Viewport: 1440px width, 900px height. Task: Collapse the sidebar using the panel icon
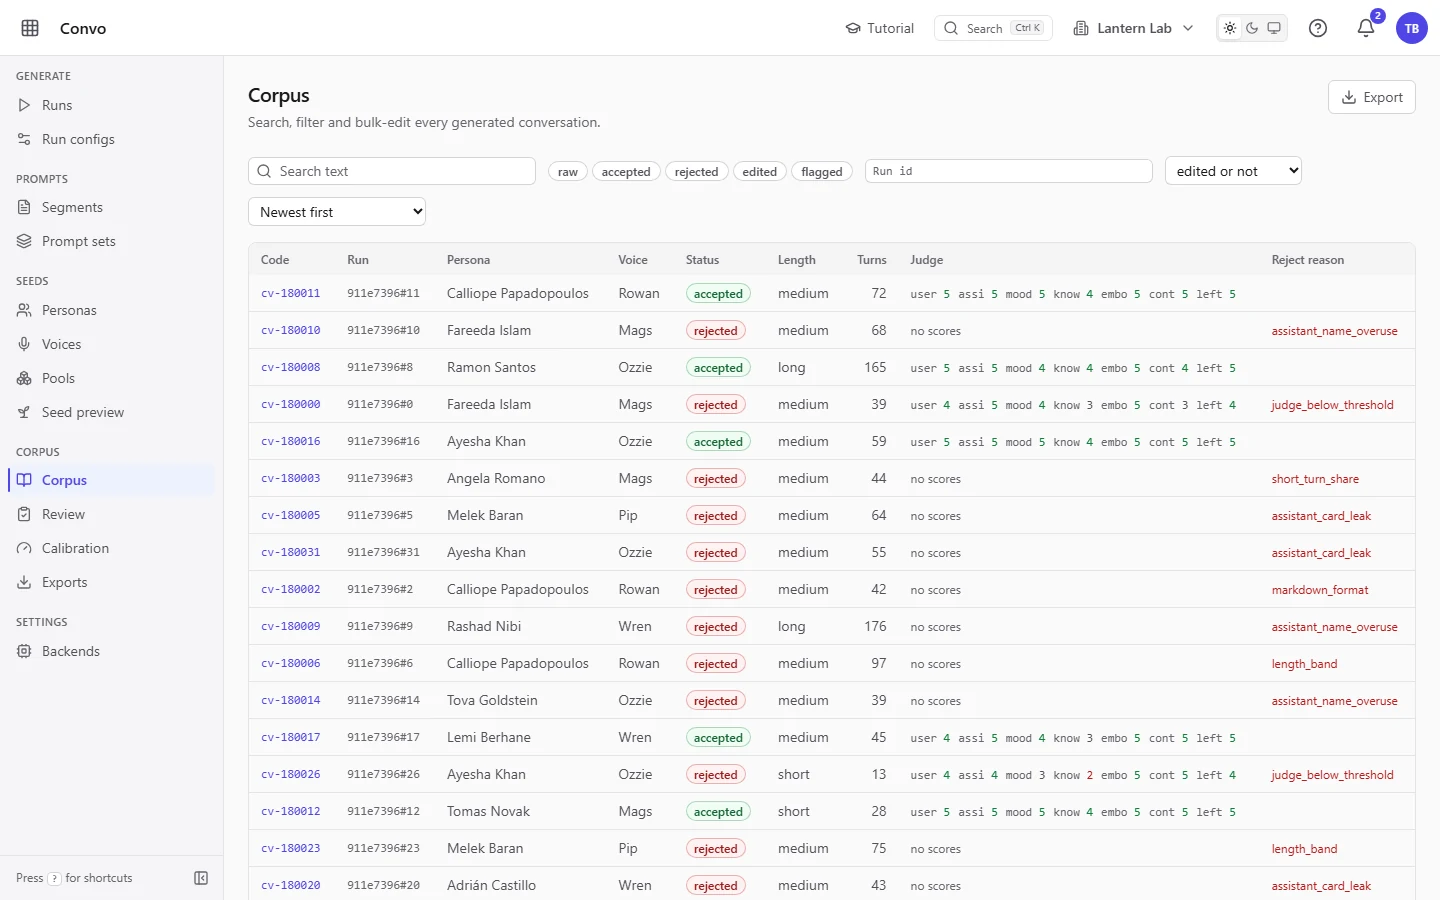pos(201,878)
